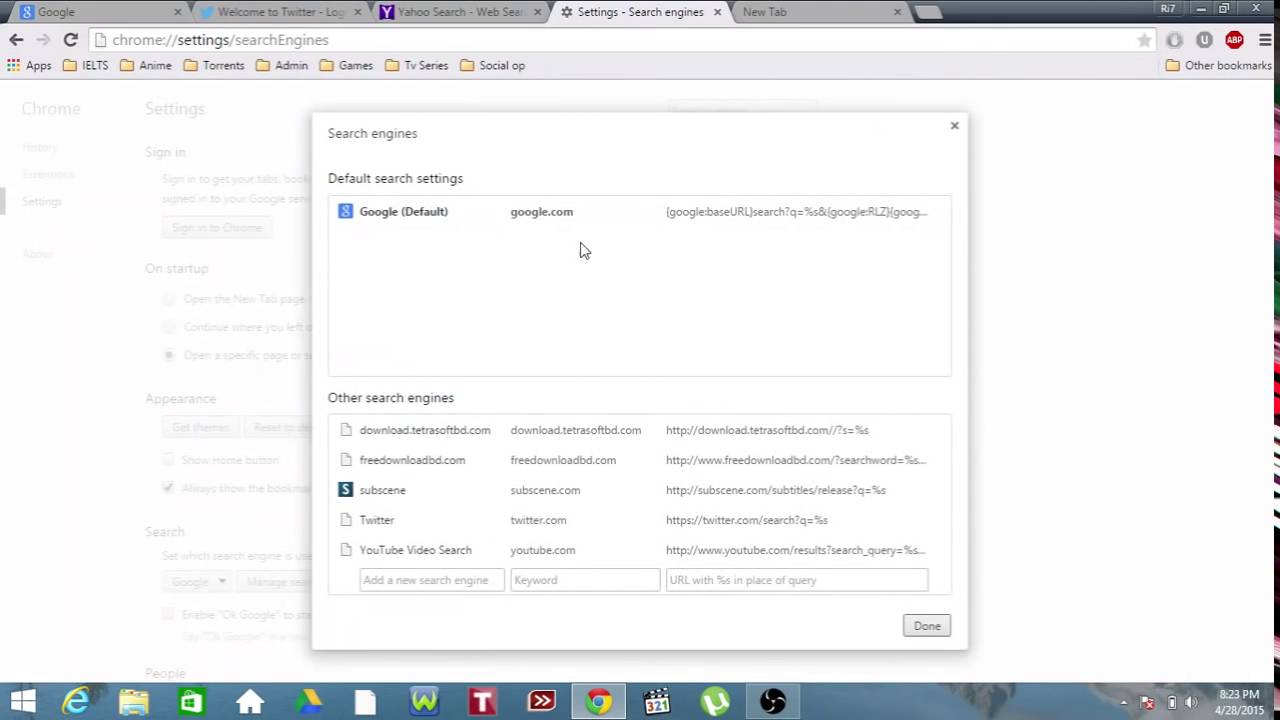Open uTorrent from the taskbar
Image resolution: width=1280 pixels, height=720 pixels.
coord(715,701)
